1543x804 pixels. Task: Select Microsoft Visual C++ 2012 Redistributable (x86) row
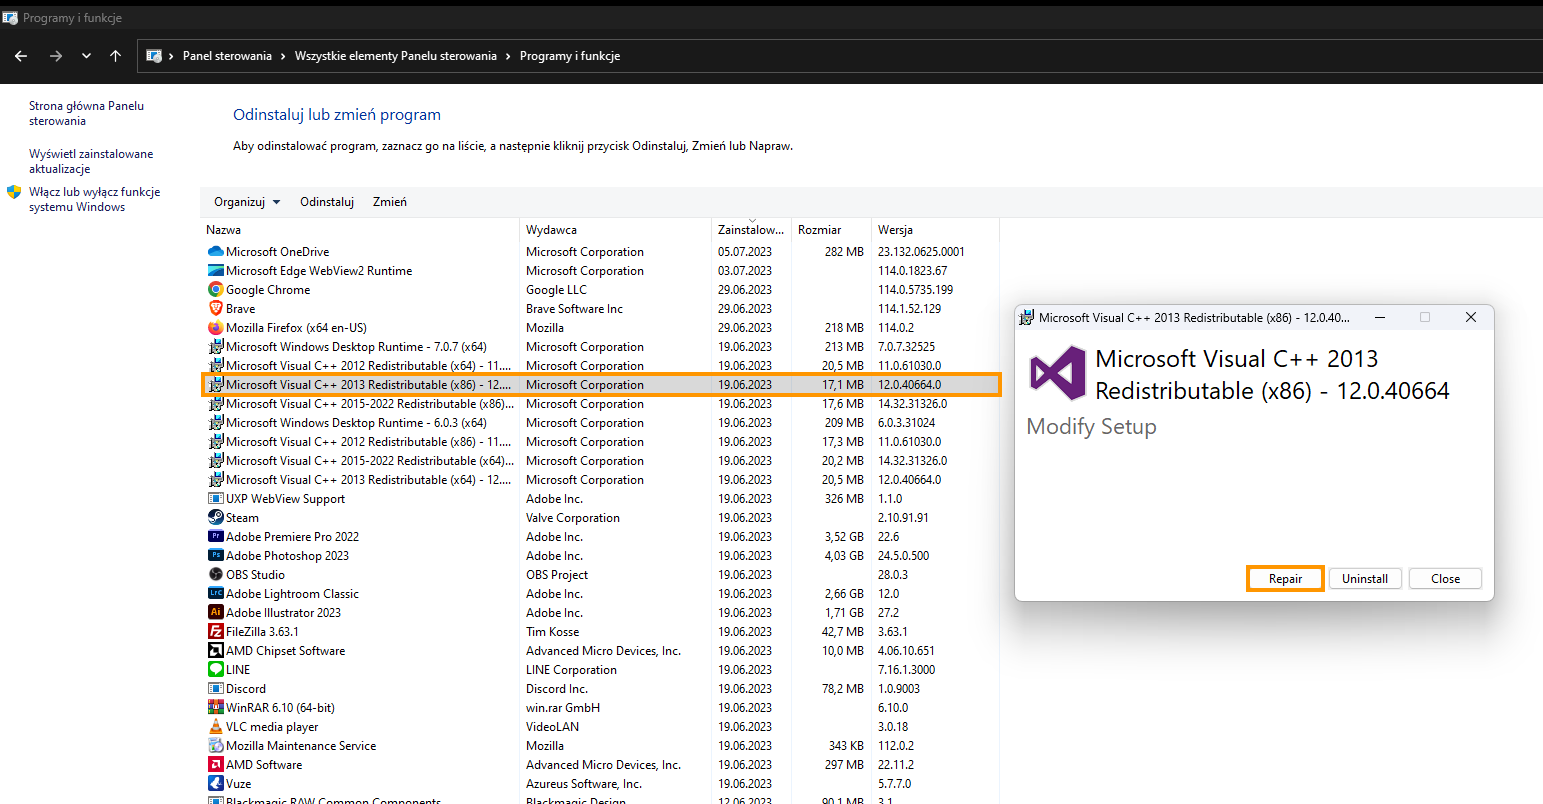click(600, 442)
